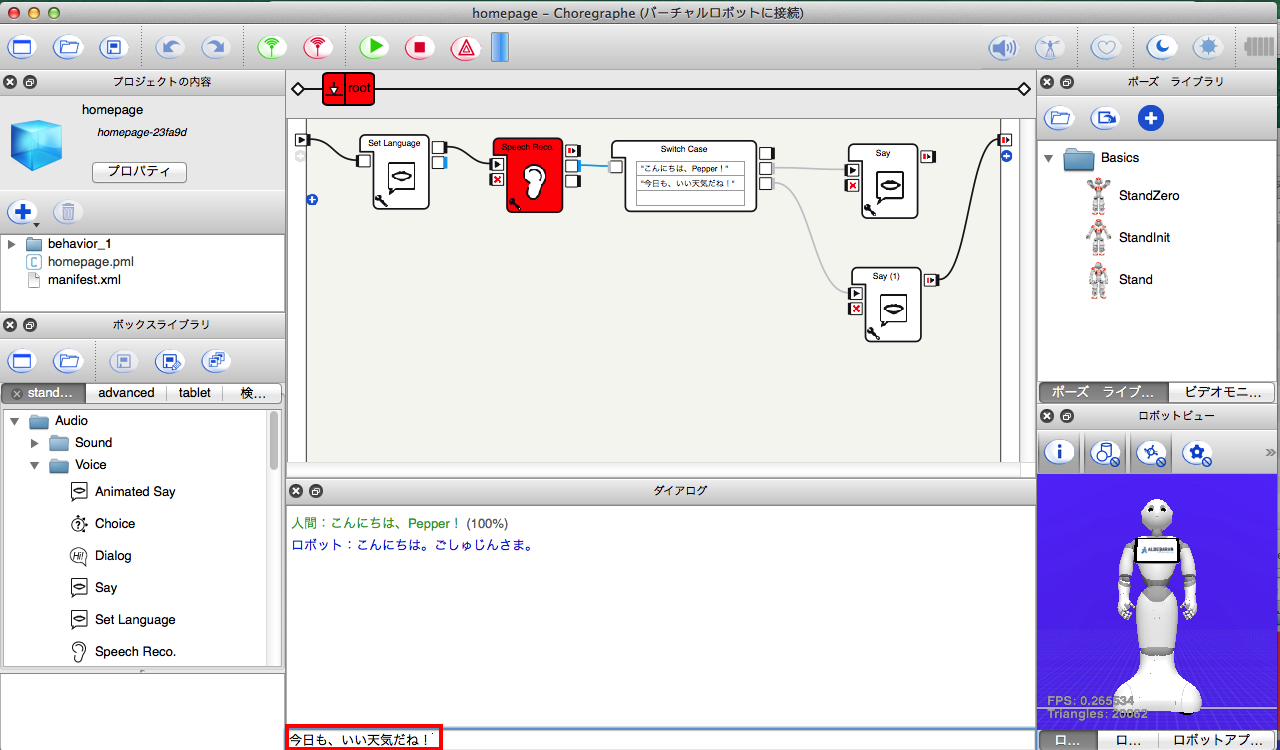This screenshot has width=1280, height=750.
Task: Select homepage.pml file
Action: [x=90, y=262]
